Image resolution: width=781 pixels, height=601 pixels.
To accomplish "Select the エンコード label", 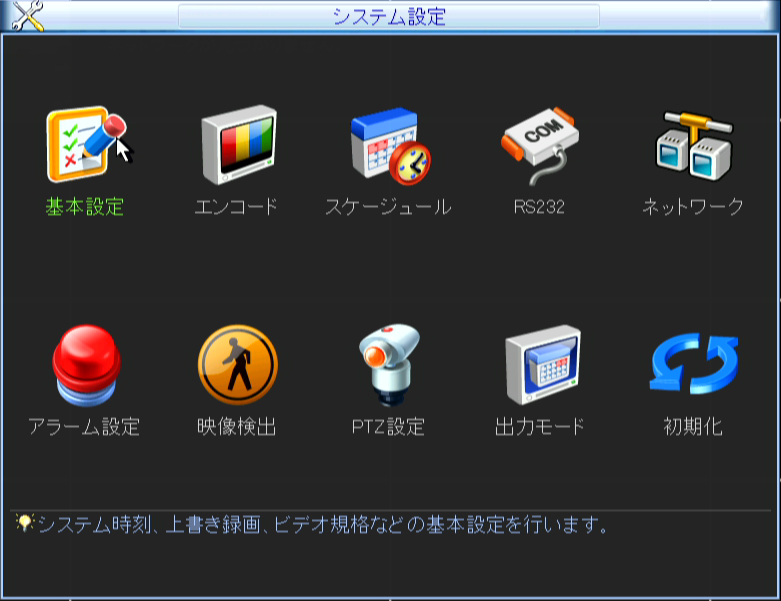I will point(236,207).
